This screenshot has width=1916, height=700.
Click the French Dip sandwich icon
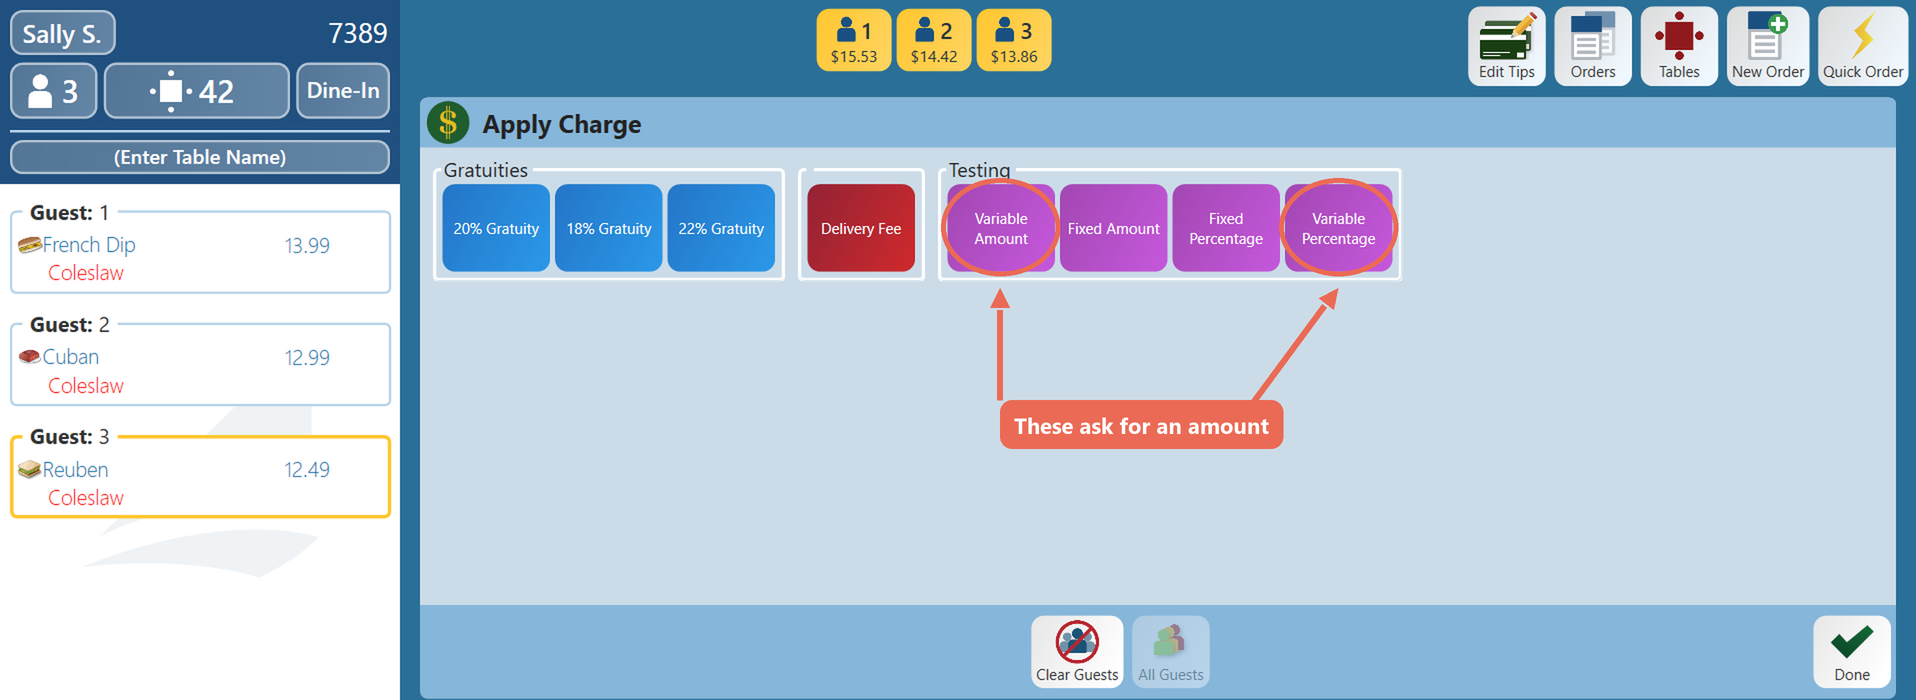click(29, 245)
